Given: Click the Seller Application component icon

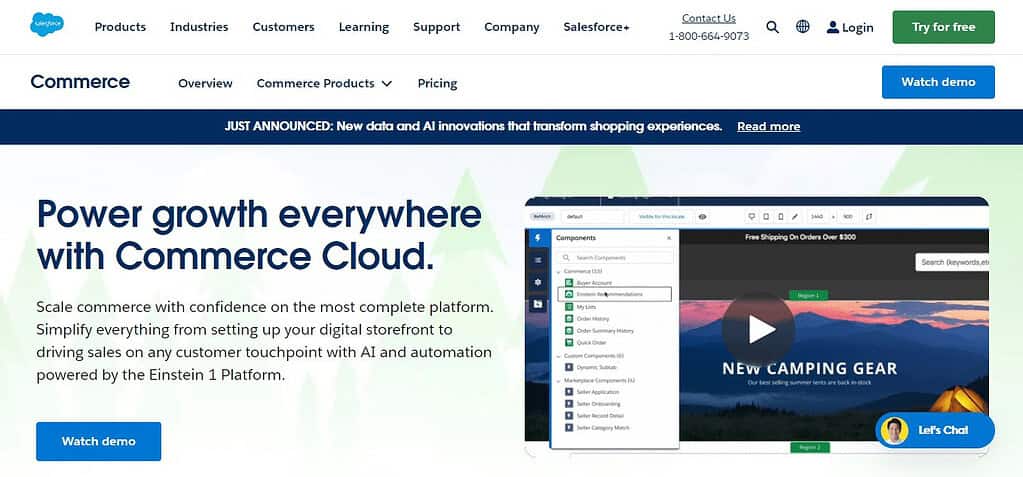Looking at the screenshot, I should [568, 392].
